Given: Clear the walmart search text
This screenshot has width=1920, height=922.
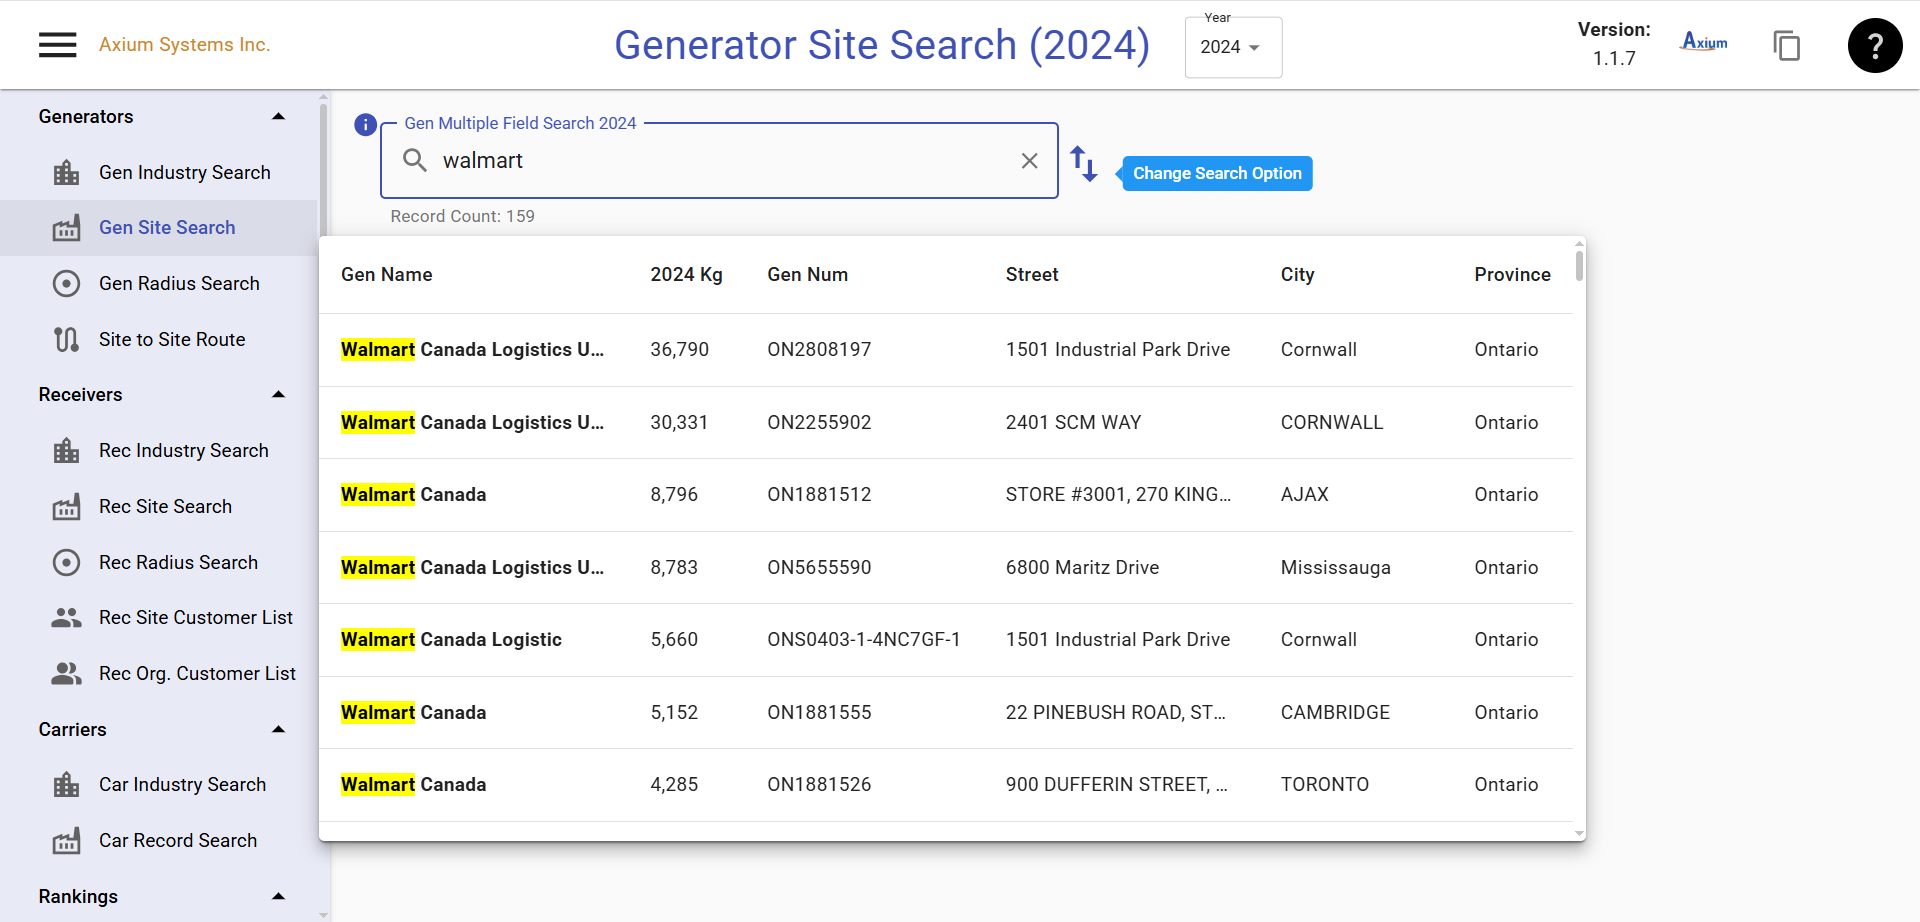Looking at the screenshot, I should (1029, 161).
